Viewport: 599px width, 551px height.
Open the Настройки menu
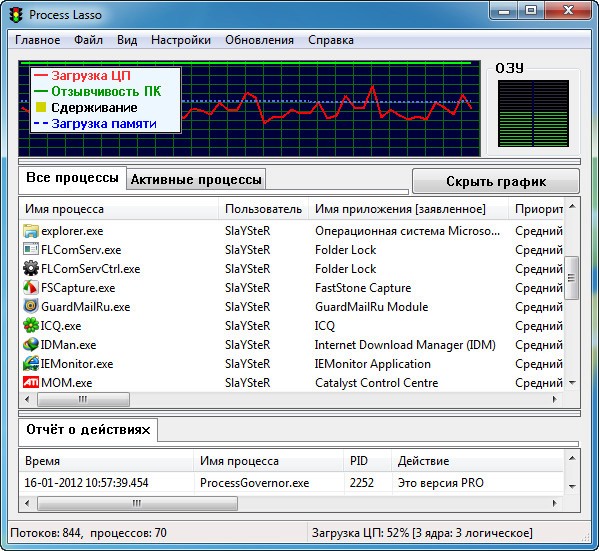click(x=181, y=40)
